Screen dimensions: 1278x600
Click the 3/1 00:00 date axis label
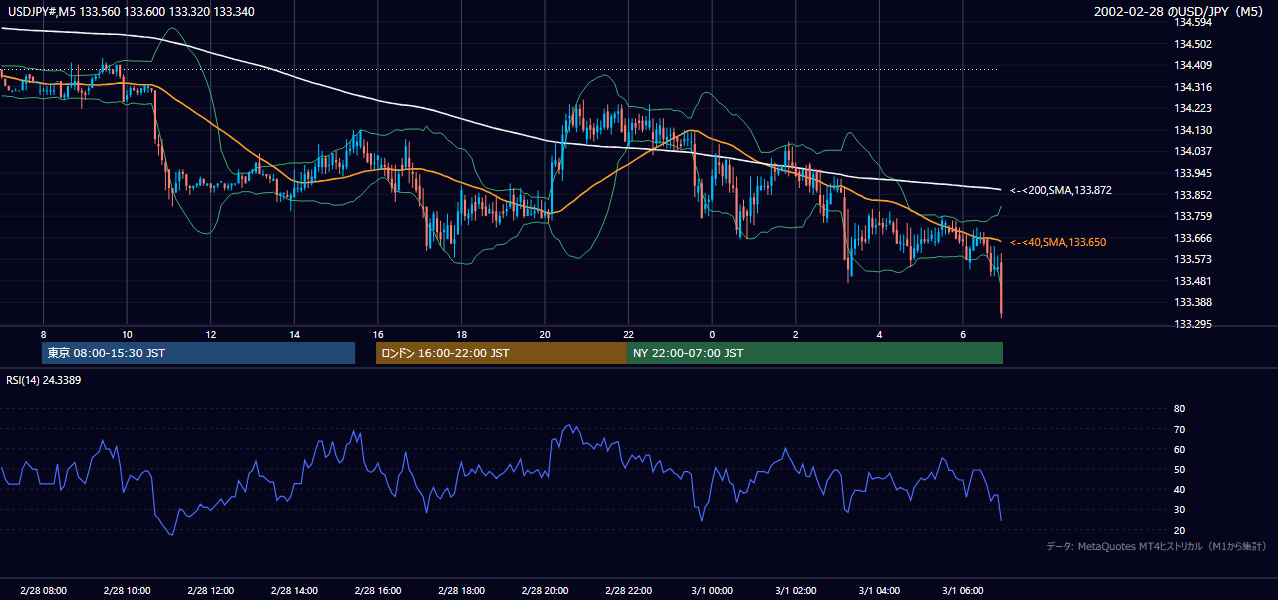pos(712,591)
